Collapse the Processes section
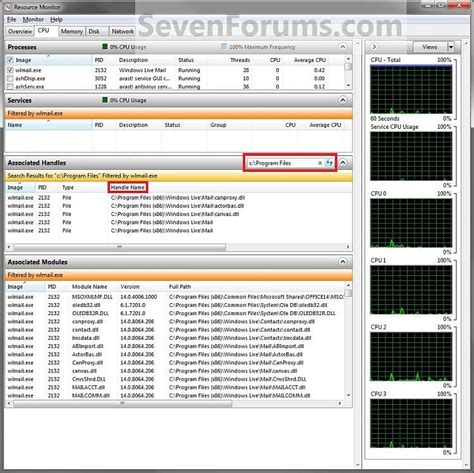Screen dimensions: 474x473 [x=342, y=47]
